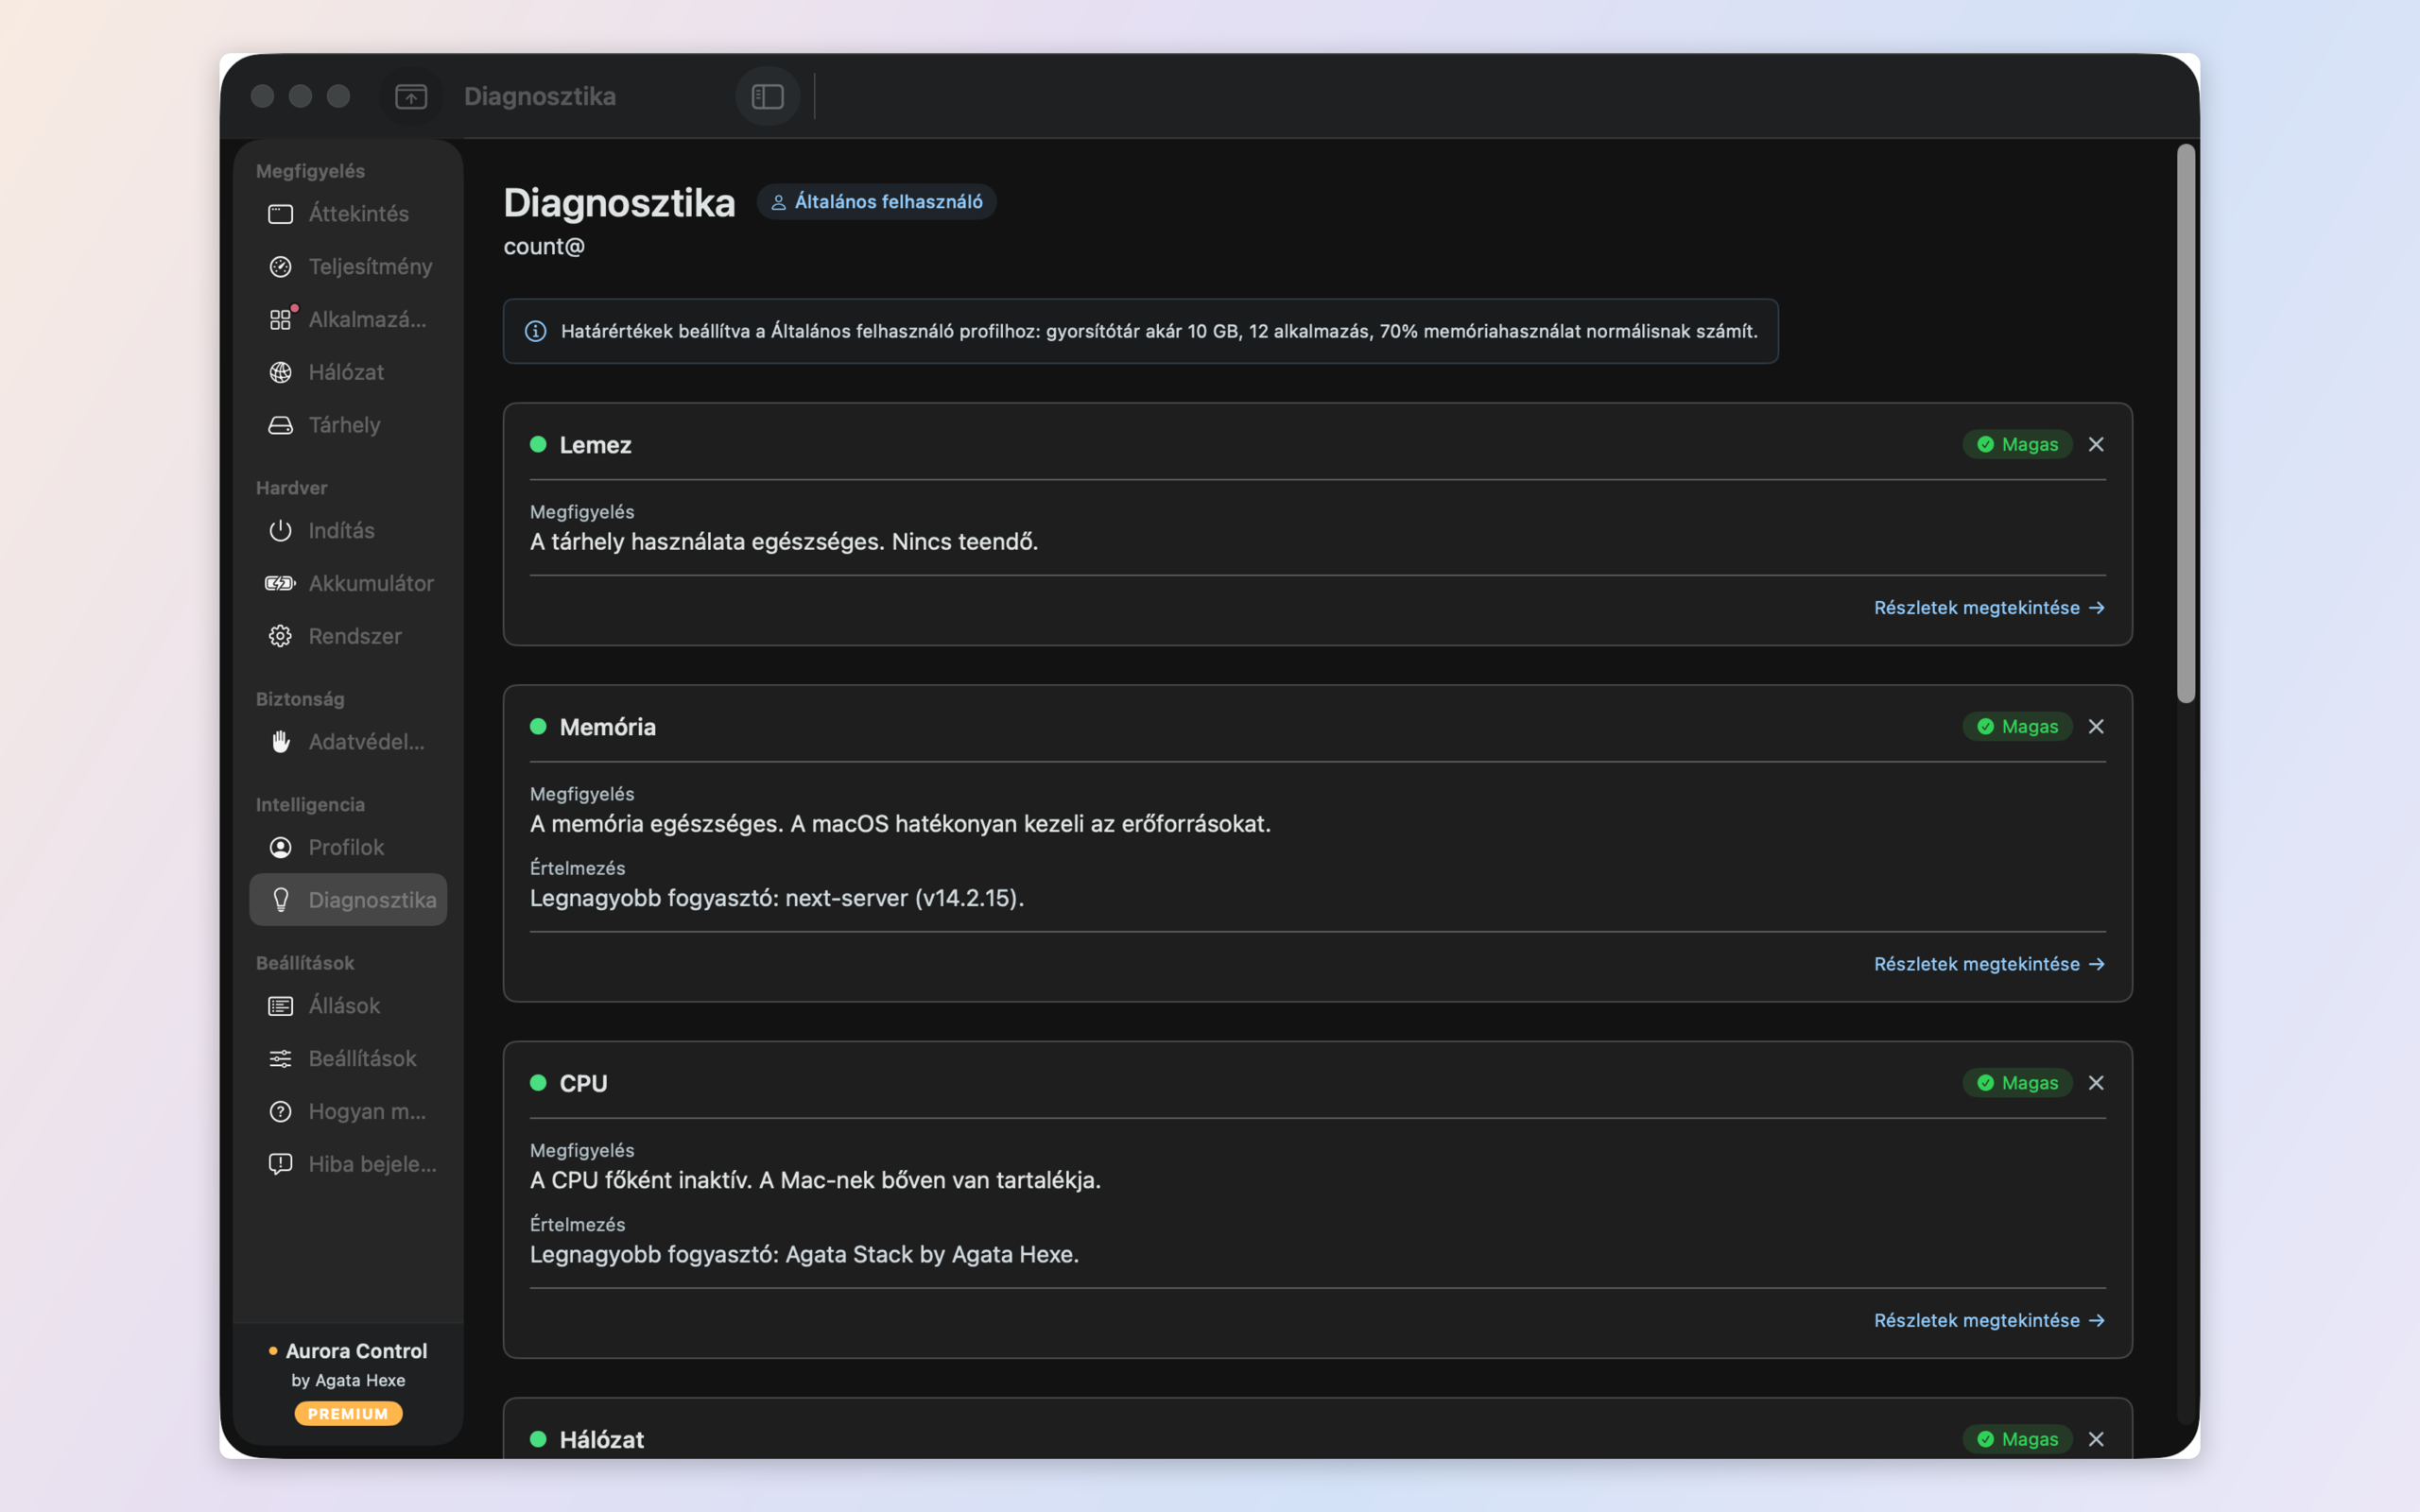Screen dimensions: 2420x1512
Task: Click the Magas badge on the CPU card
Action: 2017,1083
